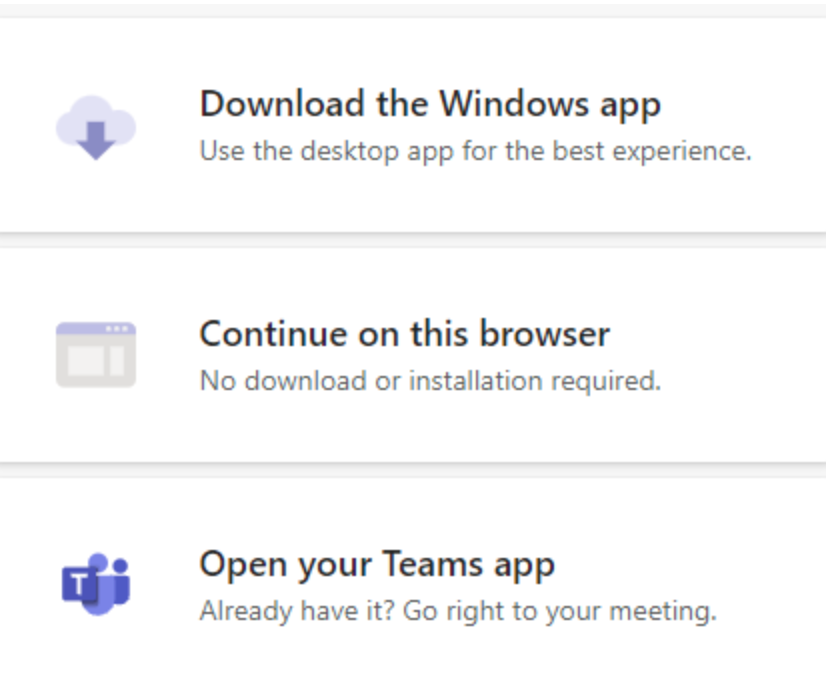Image resolution: width=828 pixels, height=680 pixels.
Task: Click the letter T tile in Teams logo
Action: pos(80,584)
